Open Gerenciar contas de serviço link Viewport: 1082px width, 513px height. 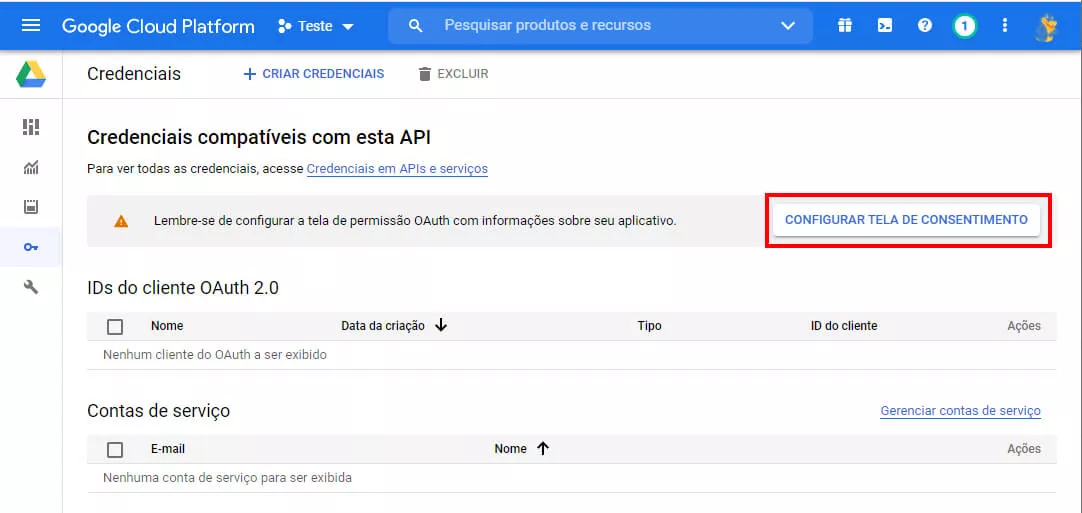click(961, 411)
